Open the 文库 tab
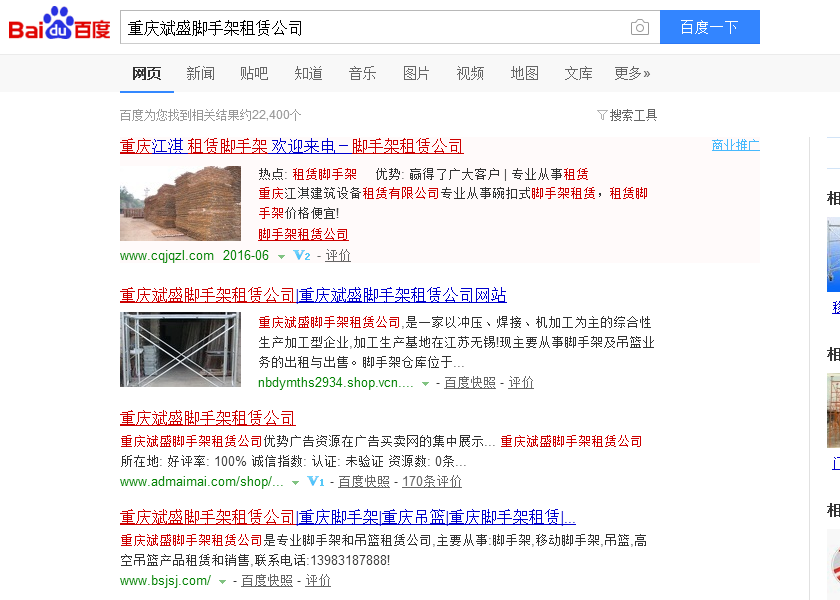Image resolution: width=840 pixels, height=600 pixels. pos(579,73)
